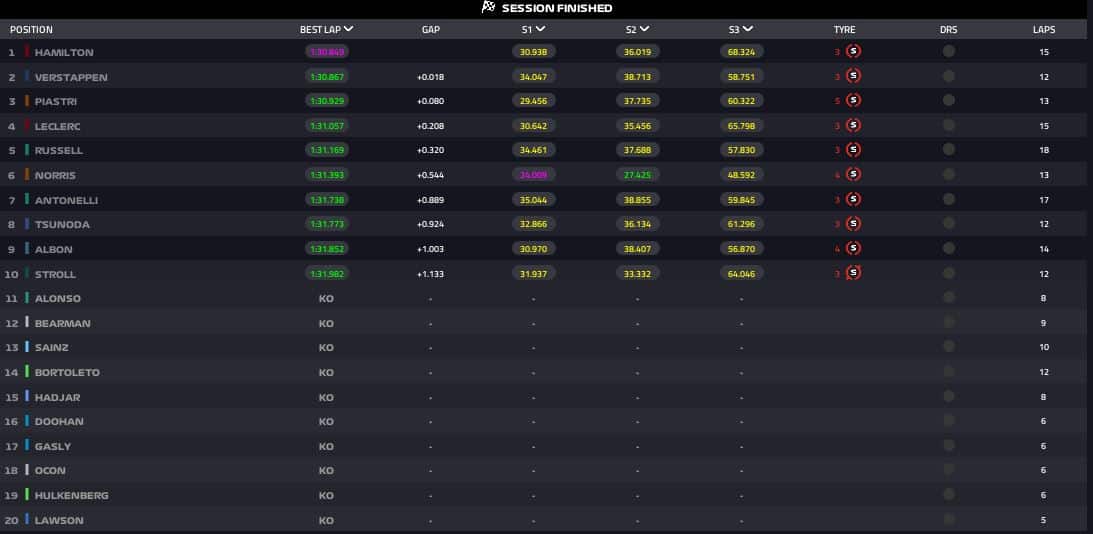The width and height of the screenshot is (1093, 534).
Task: Click the S1 time 29.456 for Piastri
Action: (533, 101)
